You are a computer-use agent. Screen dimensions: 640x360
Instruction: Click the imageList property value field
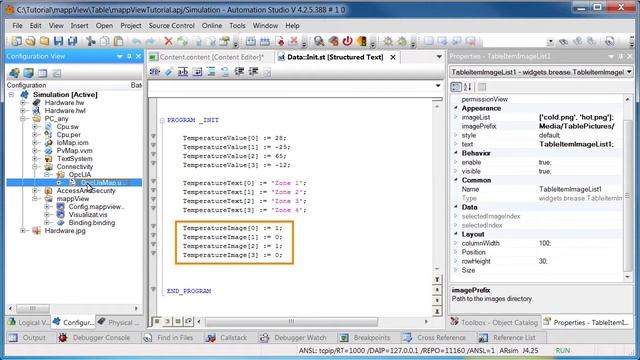579,117
